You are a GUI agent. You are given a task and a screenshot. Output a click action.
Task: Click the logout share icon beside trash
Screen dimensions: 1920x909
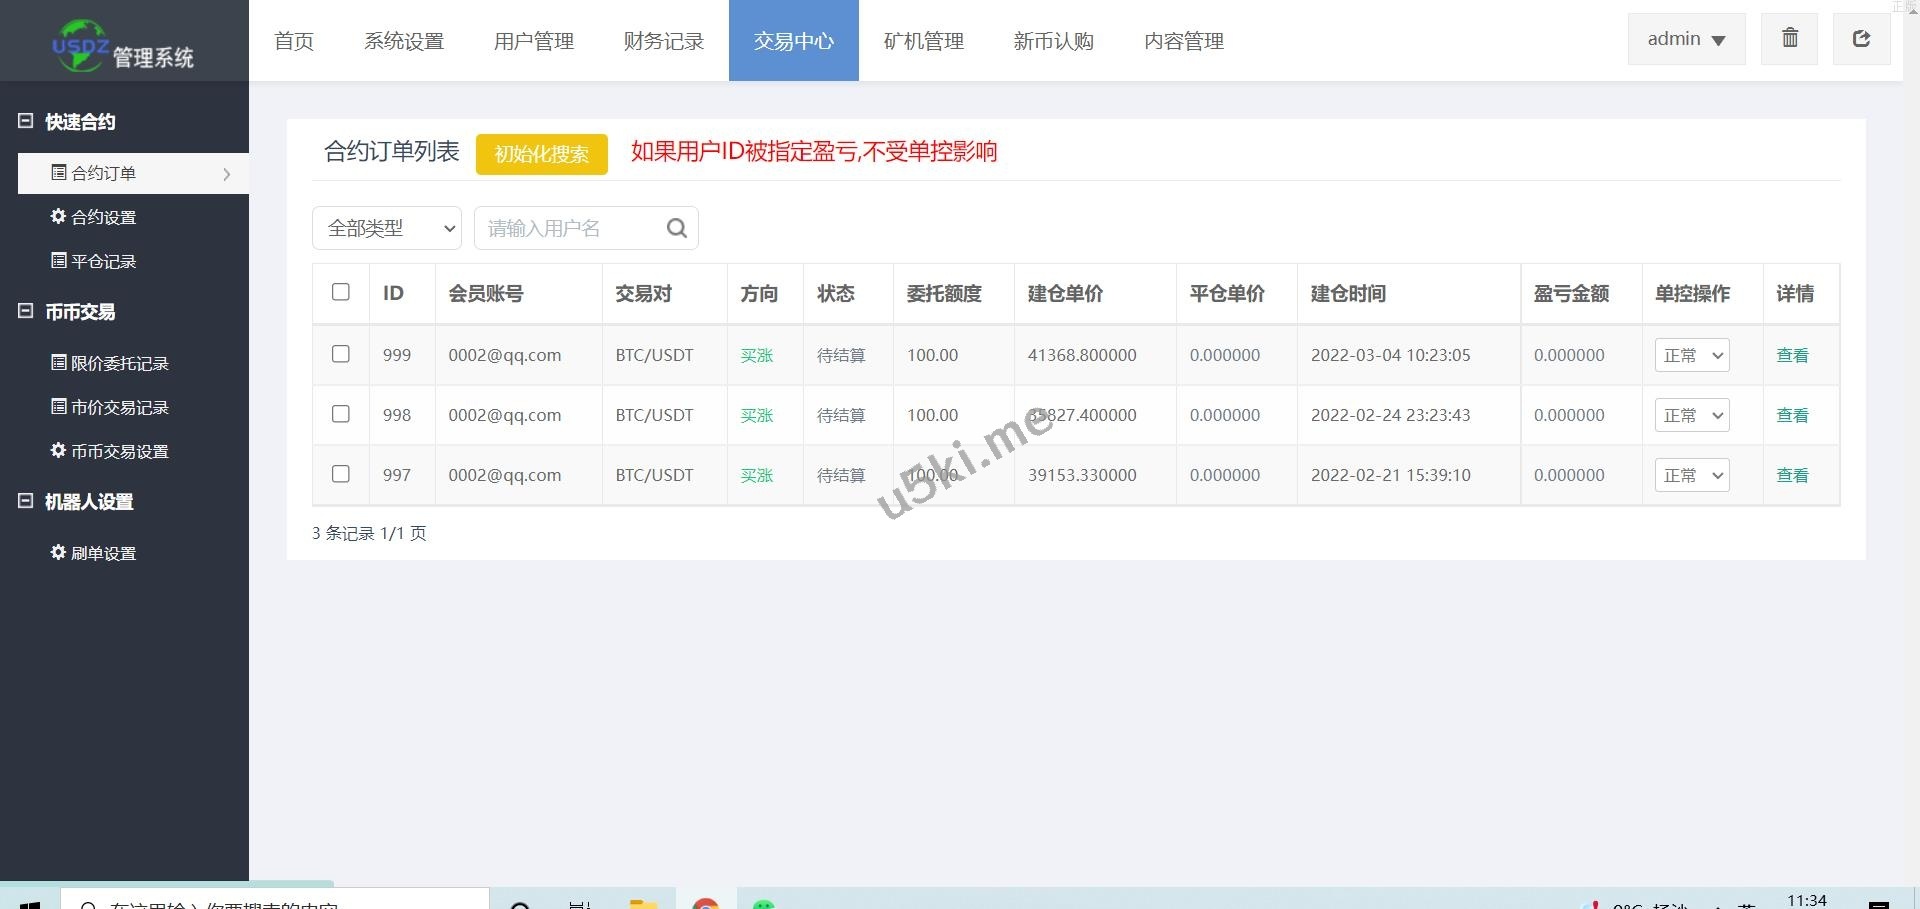[x=1861, y=39]
